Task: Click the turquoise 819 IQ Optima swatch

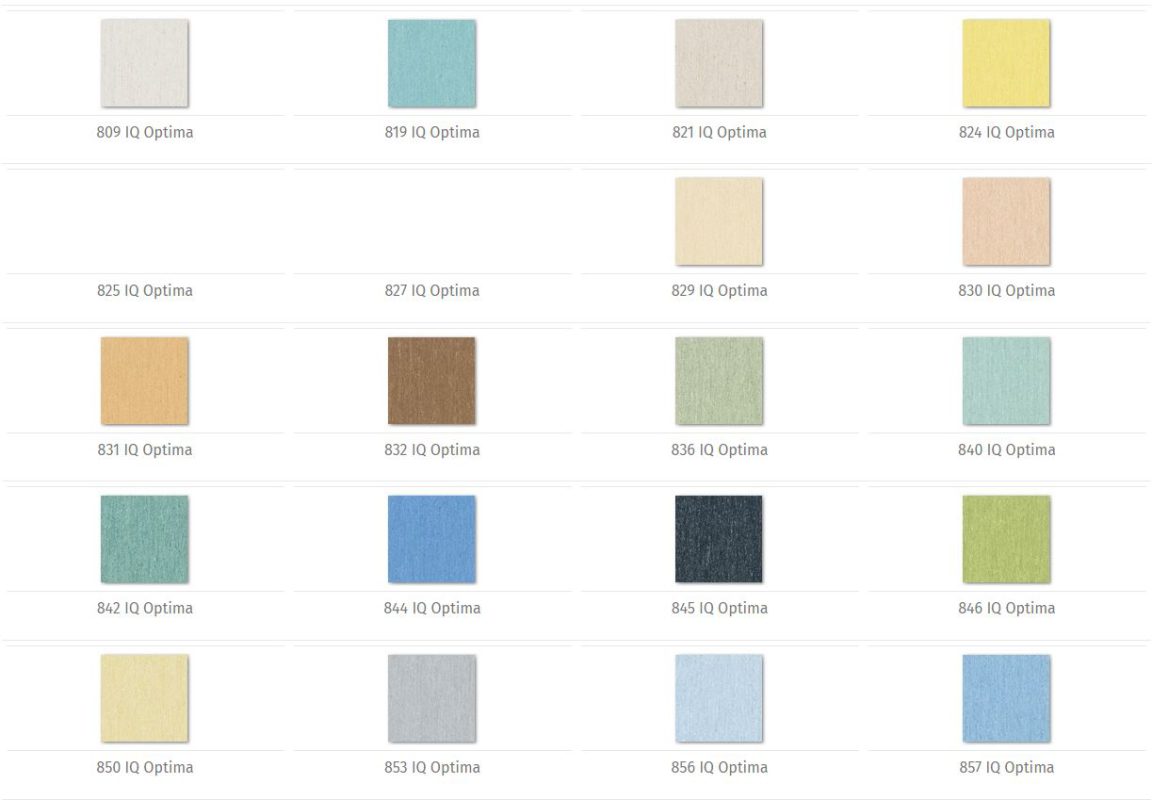Action: [431, 63]
